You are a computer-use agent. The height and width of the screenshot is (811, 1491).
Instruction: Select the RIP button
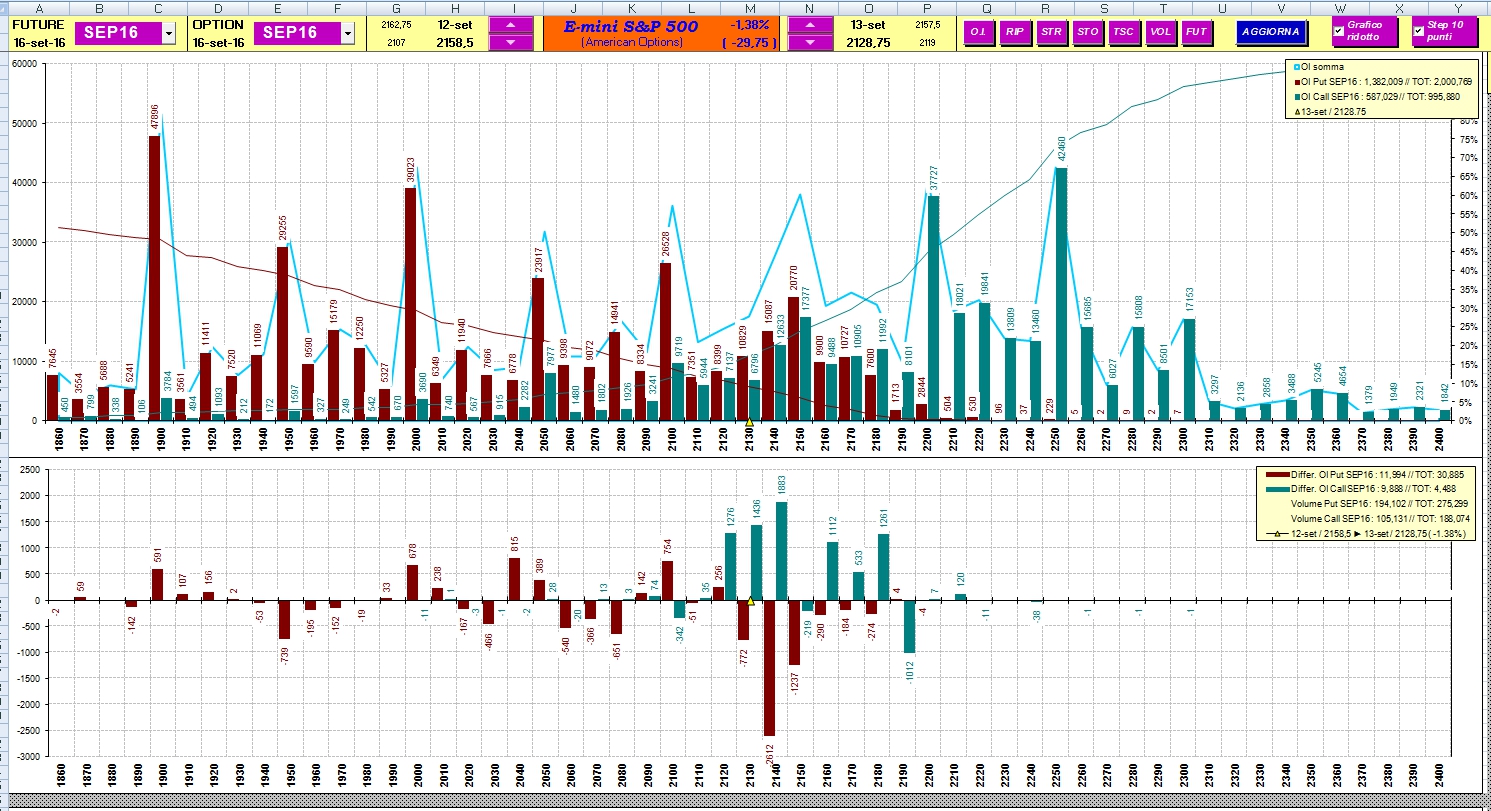tap(1015, 32)
